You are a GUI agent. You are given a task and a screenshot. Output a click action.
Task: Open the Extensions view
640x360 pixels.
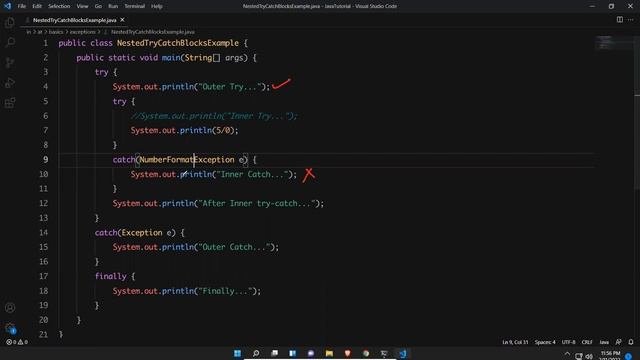(x=10, y=102)
